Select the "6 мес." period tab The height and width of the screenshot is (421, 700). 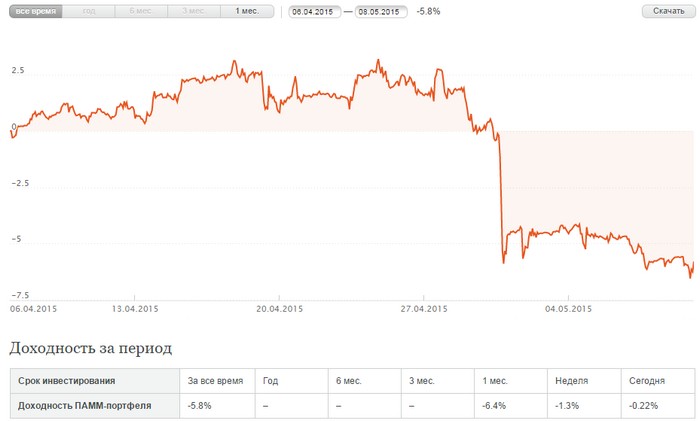(141, 11)
